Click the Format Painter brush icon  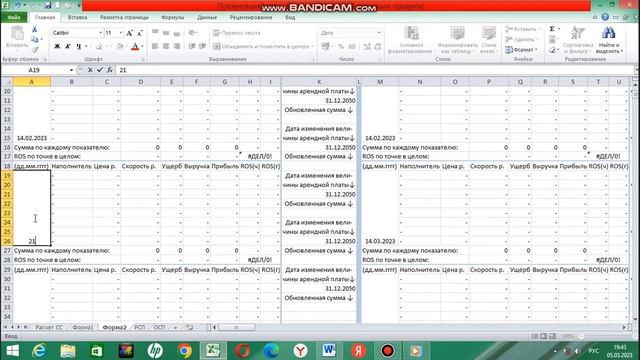(35, 49)
